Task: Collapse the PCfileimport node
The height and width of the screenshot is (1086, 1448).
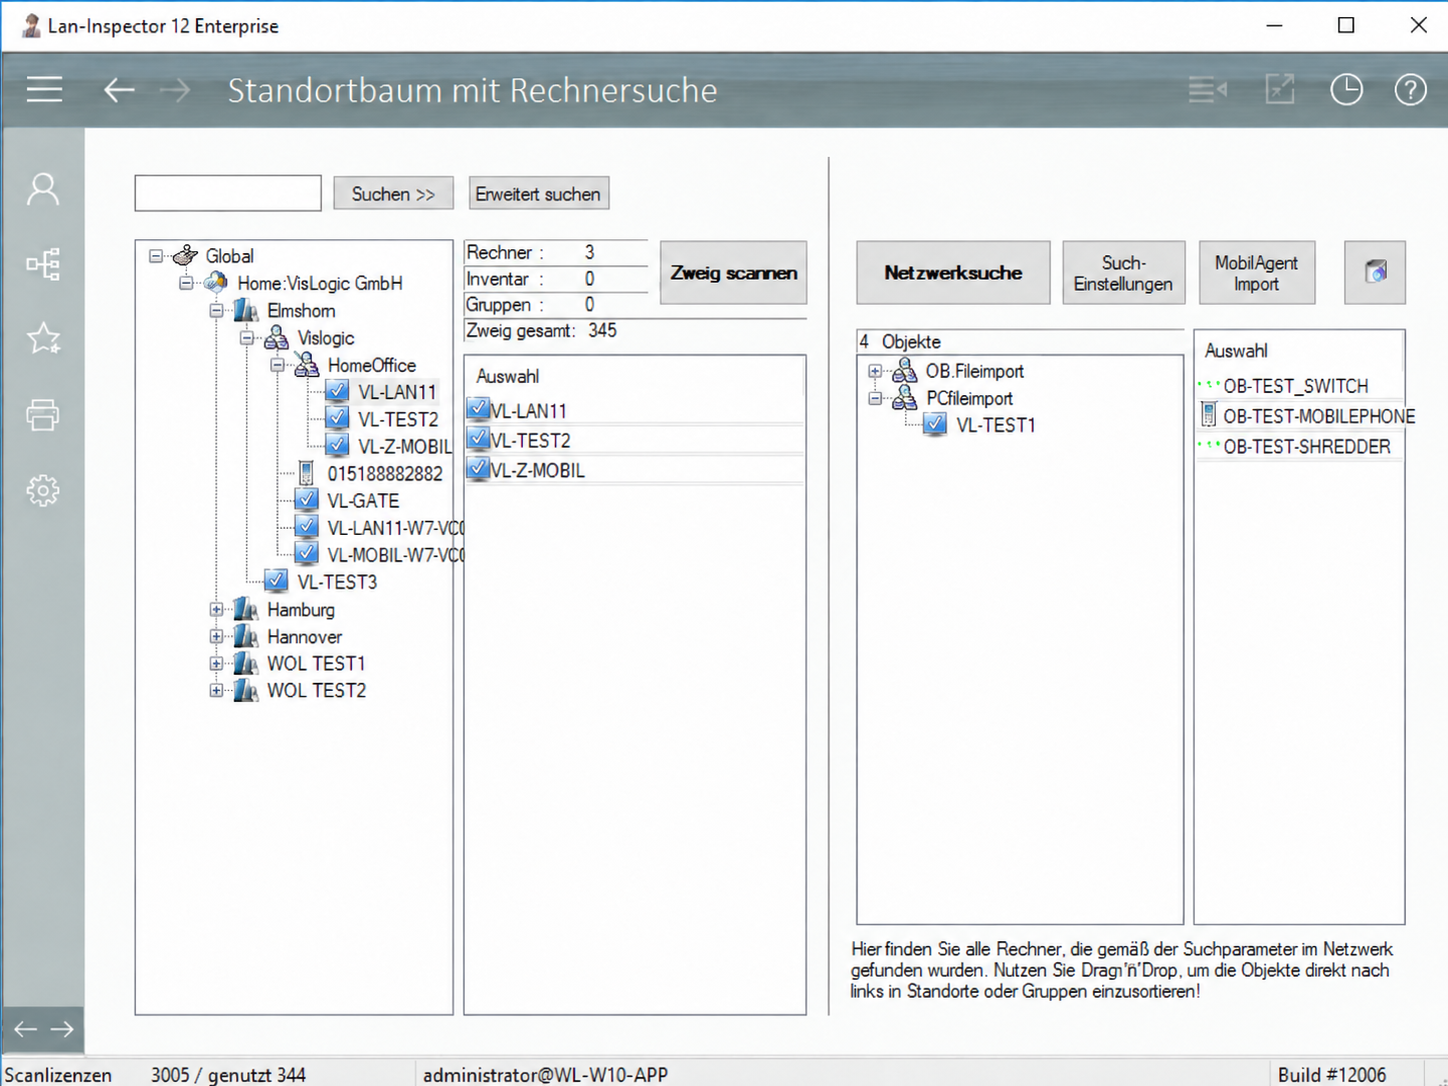Action: click(875, 398)
